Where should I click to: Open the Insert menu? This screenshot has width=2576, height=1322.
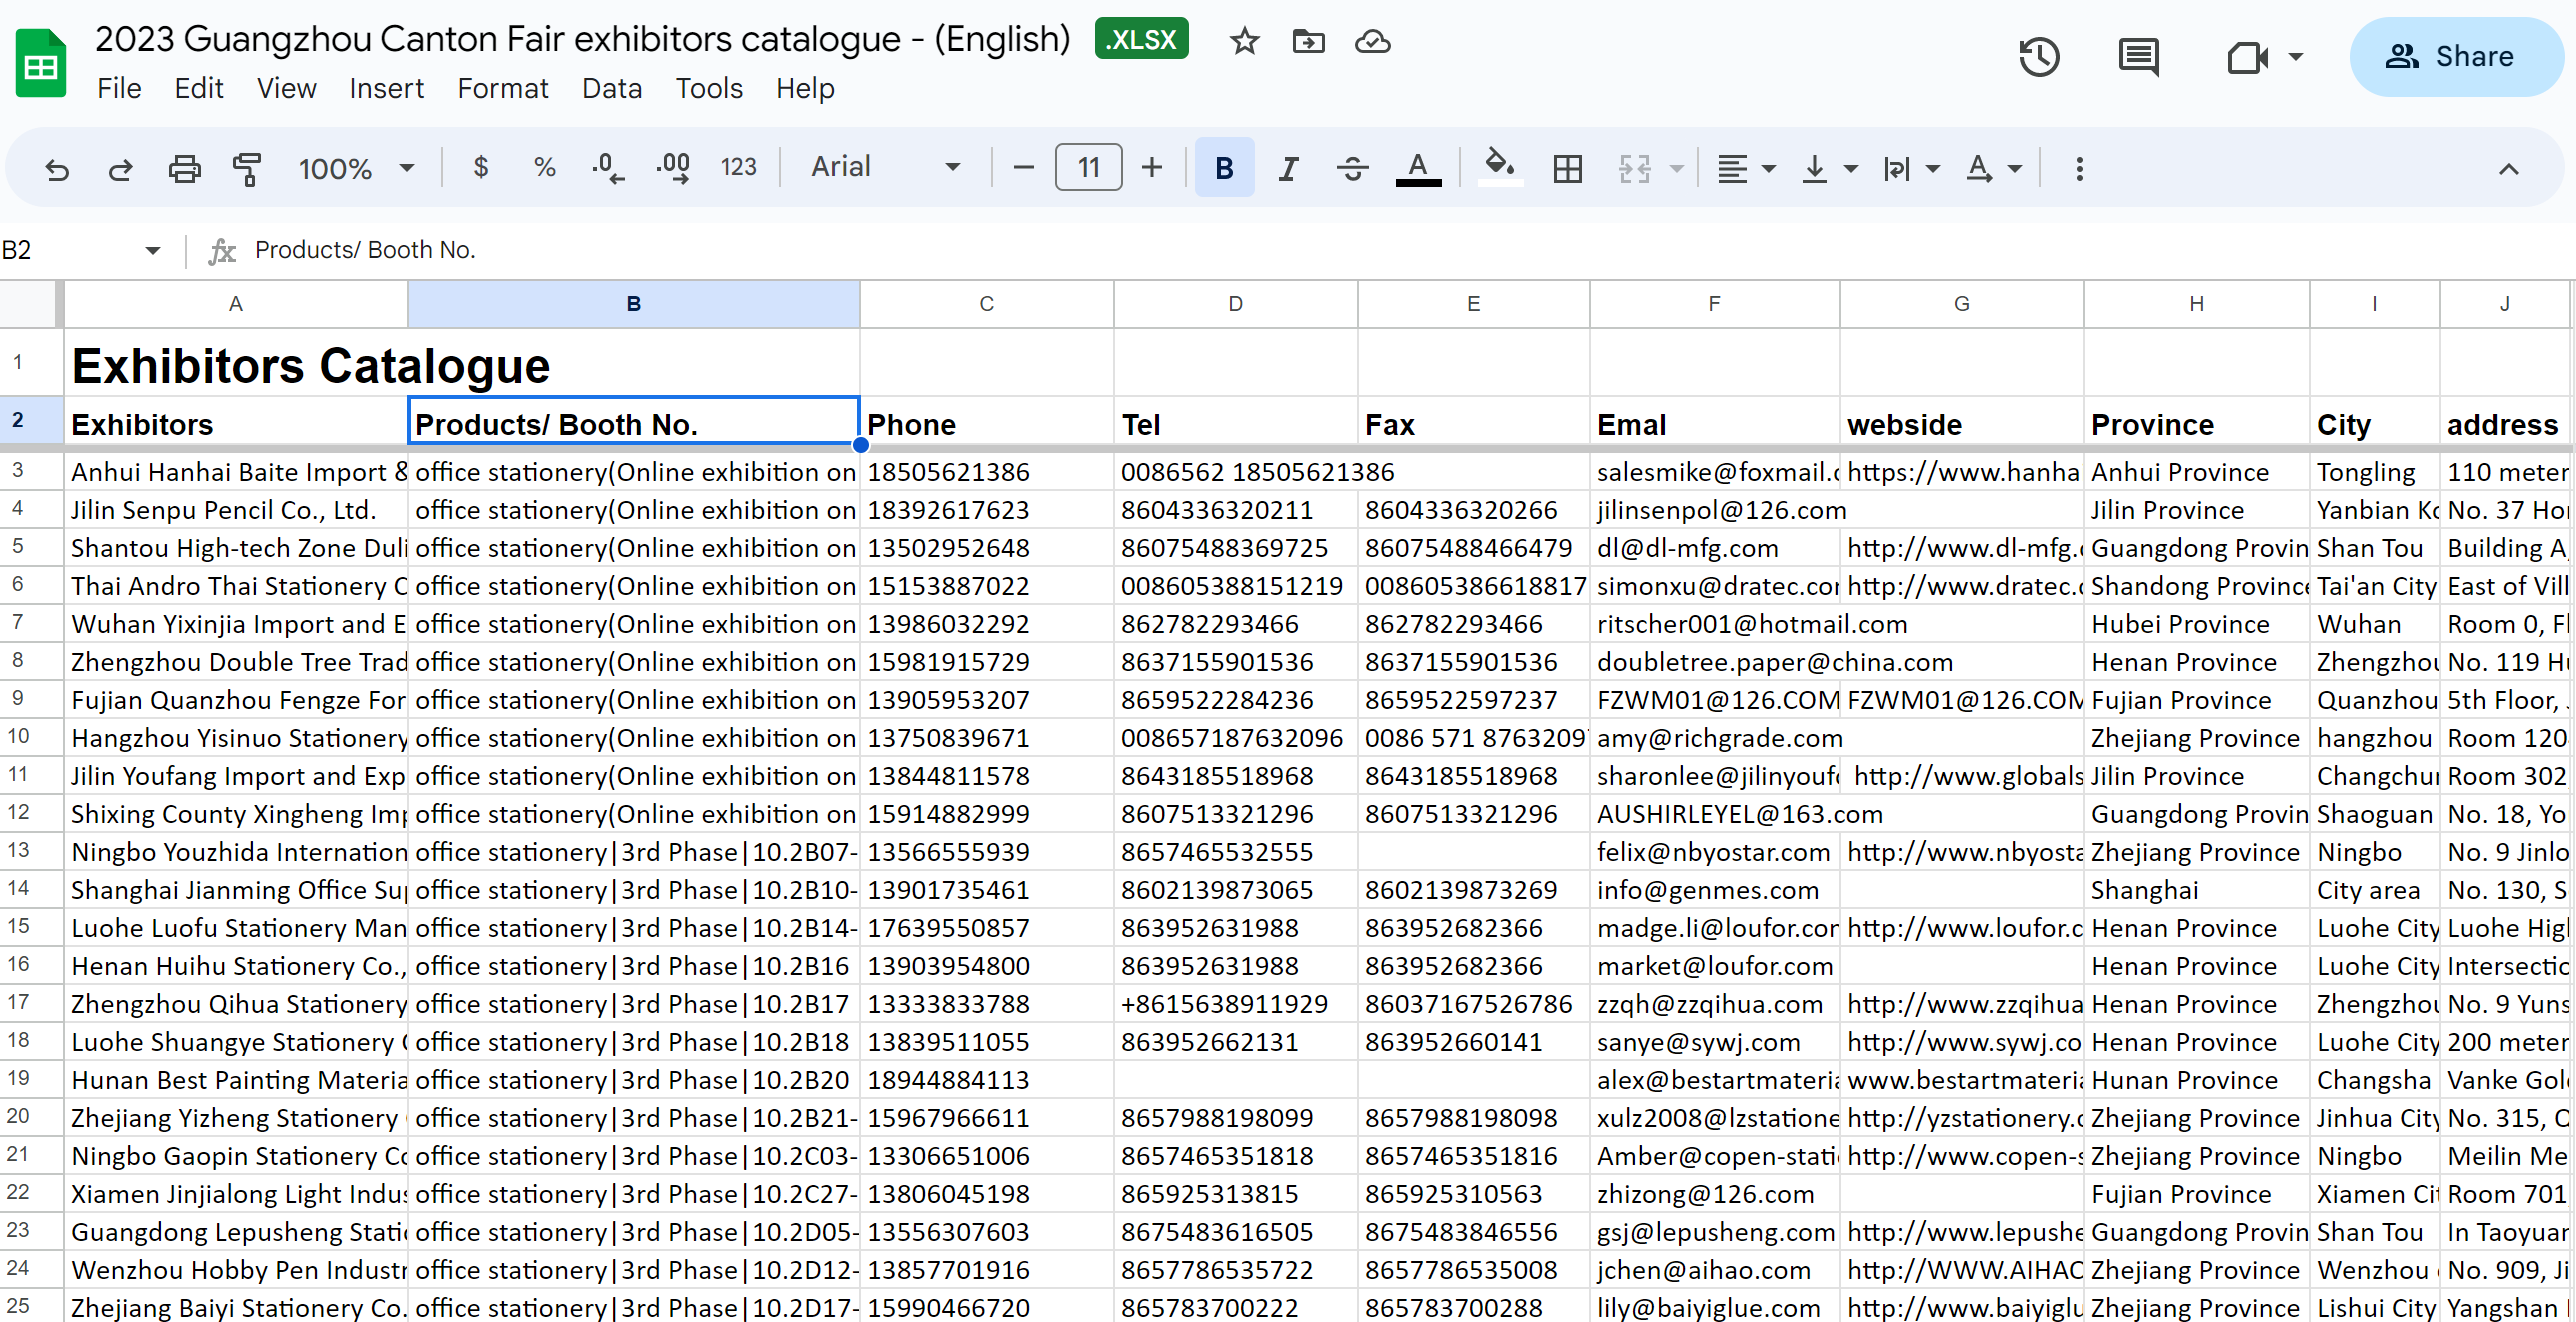[386, 88]
